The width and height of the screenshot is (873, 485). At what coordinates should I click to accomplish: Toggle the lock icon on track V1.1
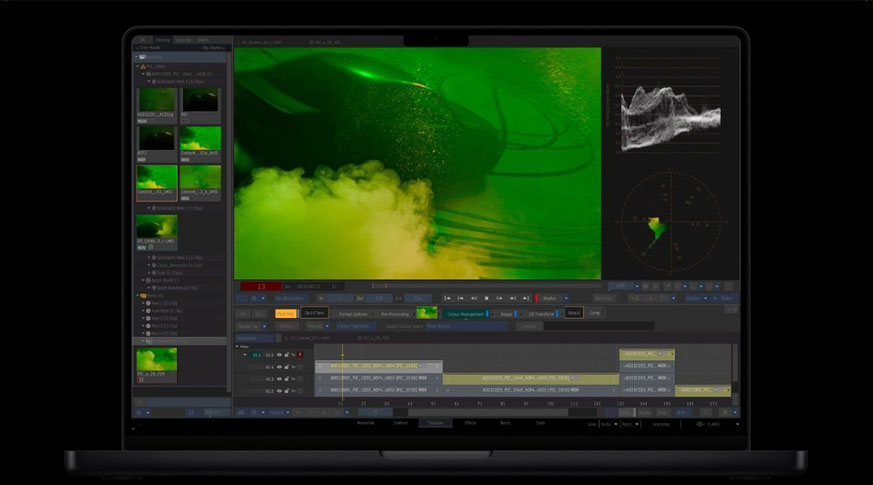point(288,354)
